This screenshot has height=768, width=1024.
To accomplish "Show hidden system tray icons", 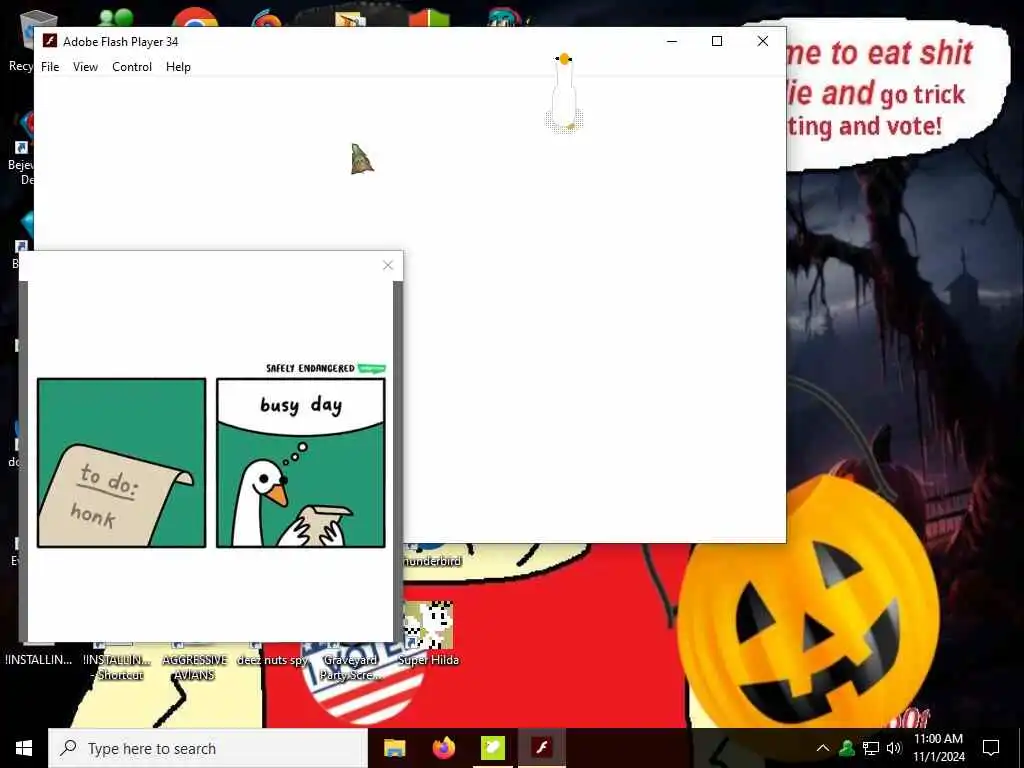I will click(823, 748).
